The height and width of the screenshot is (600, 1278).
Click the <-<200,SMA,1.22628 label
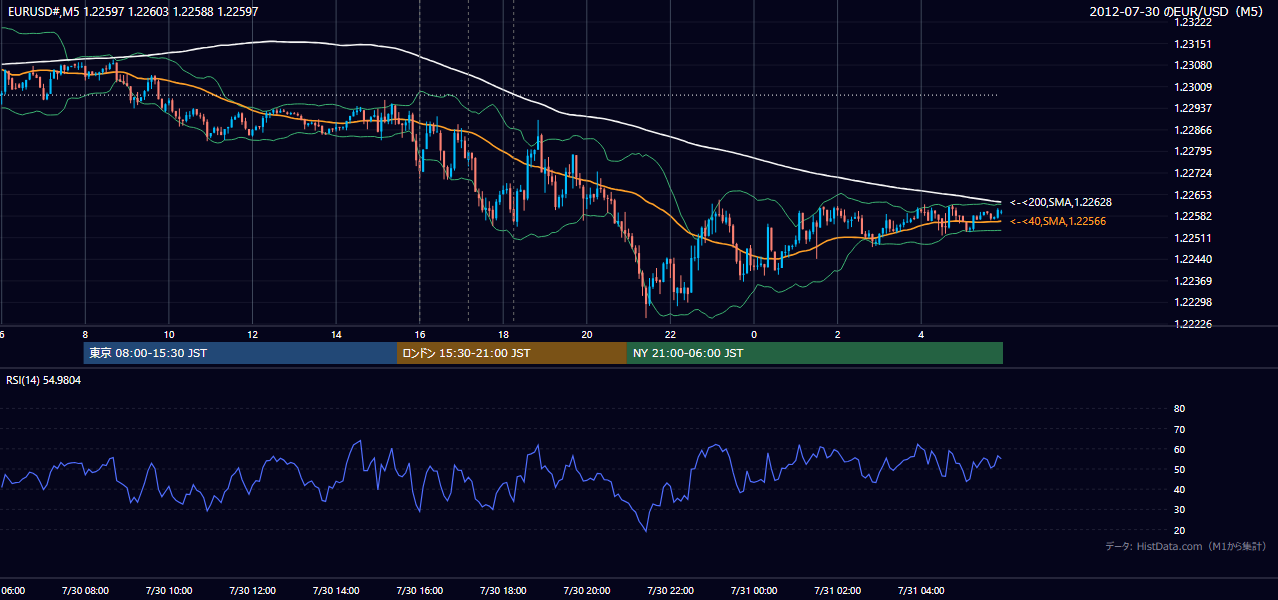(1060, 202)
